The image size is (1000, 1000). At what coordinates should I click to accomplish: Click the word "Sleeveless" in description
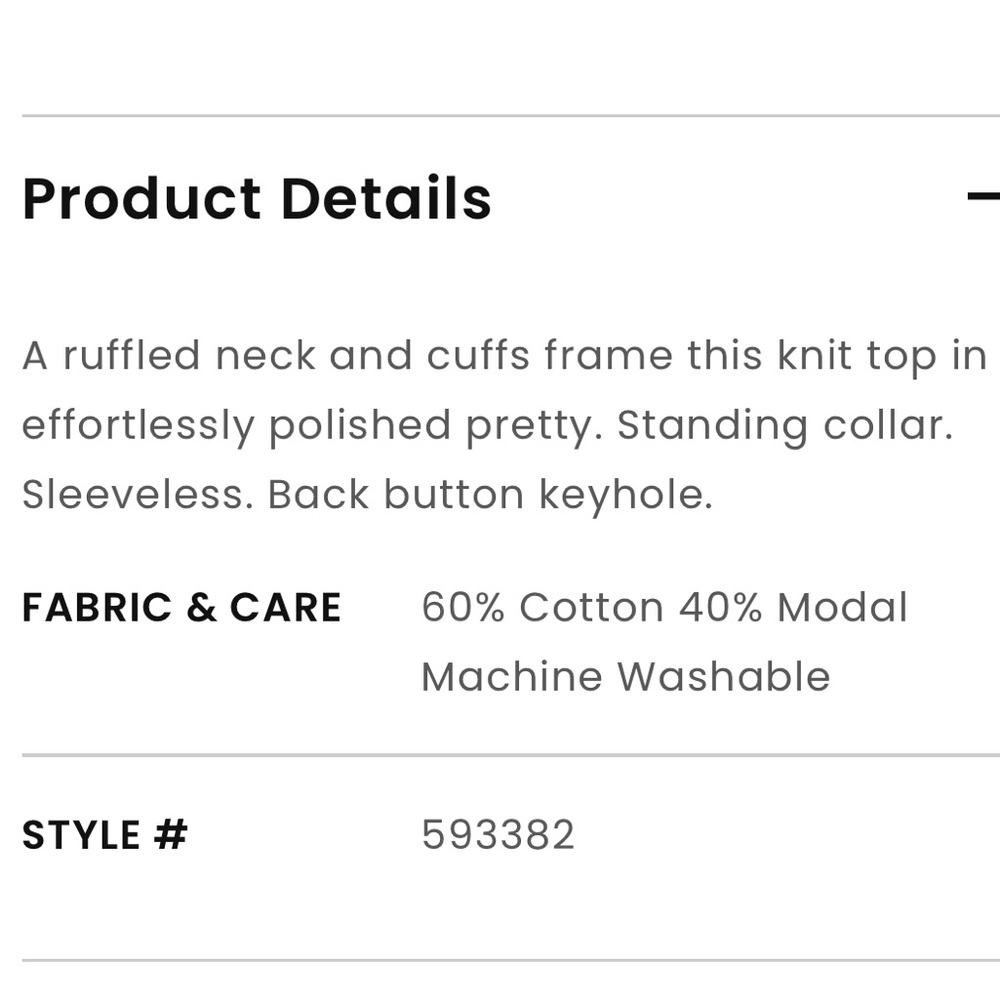click(135, 495)
